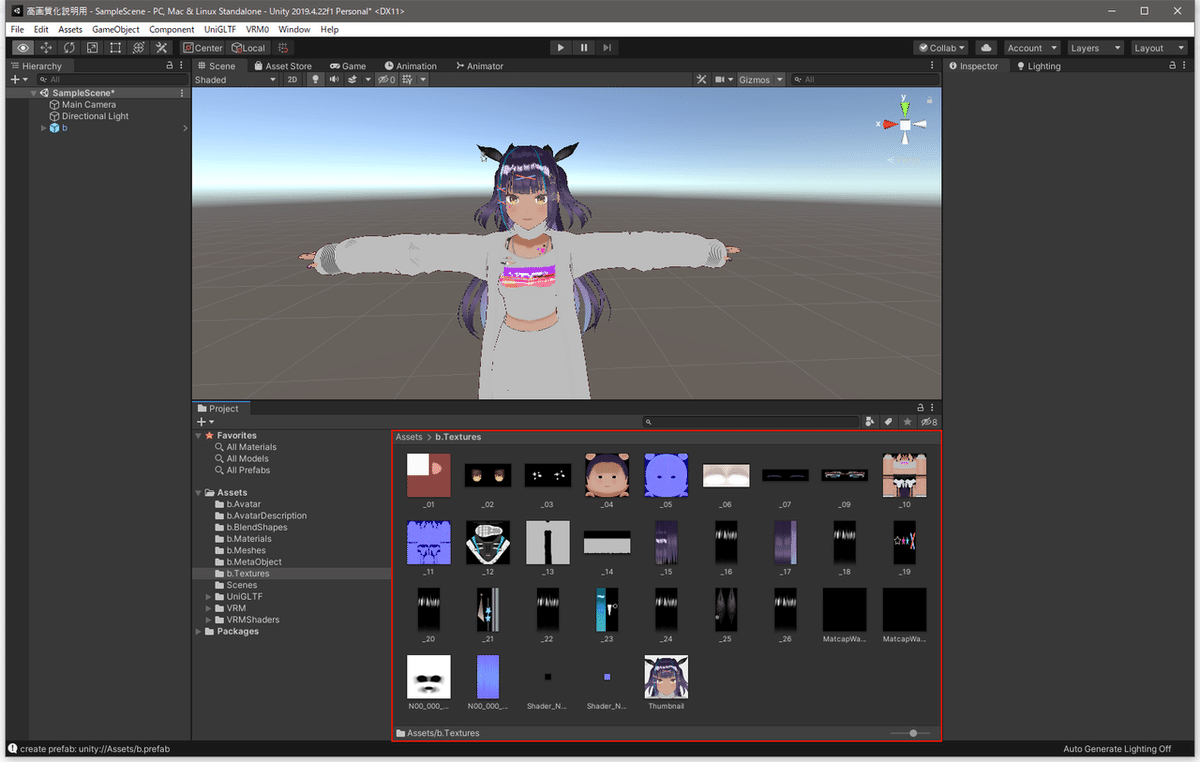Toggle Inspector panel lock

tap(1172, 66)
